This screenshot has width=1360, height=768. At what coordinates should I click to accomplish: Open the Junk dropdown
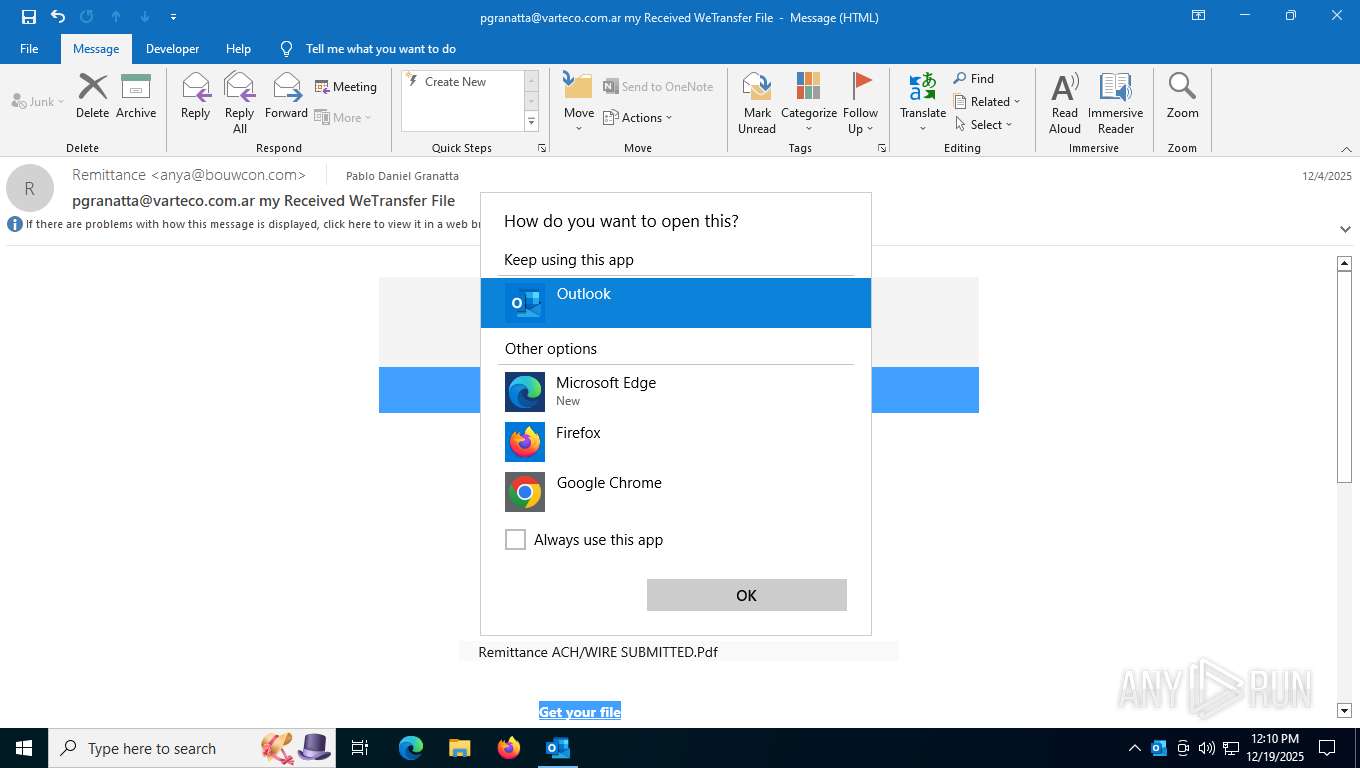[x=38, y=101]
